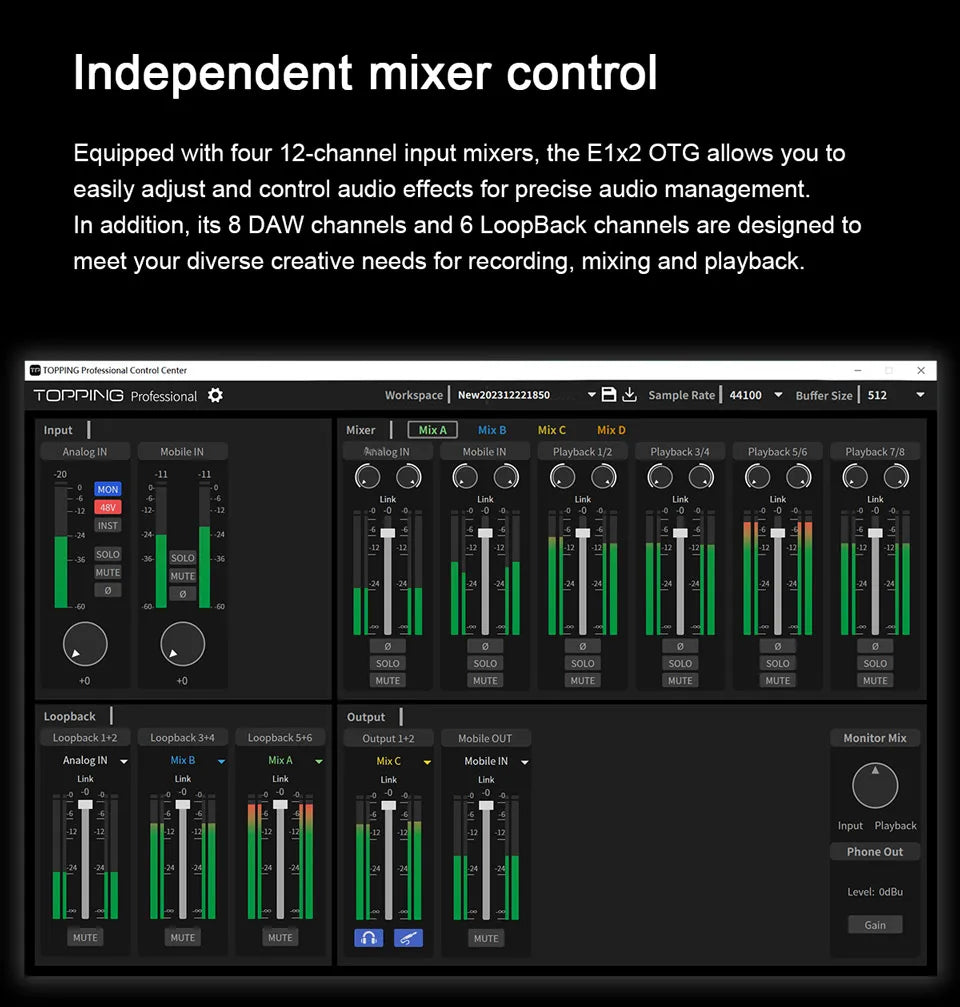Toggle headphone output under Output 1+2
This screenshot has height=1007, width=960.
coord(368,938)
